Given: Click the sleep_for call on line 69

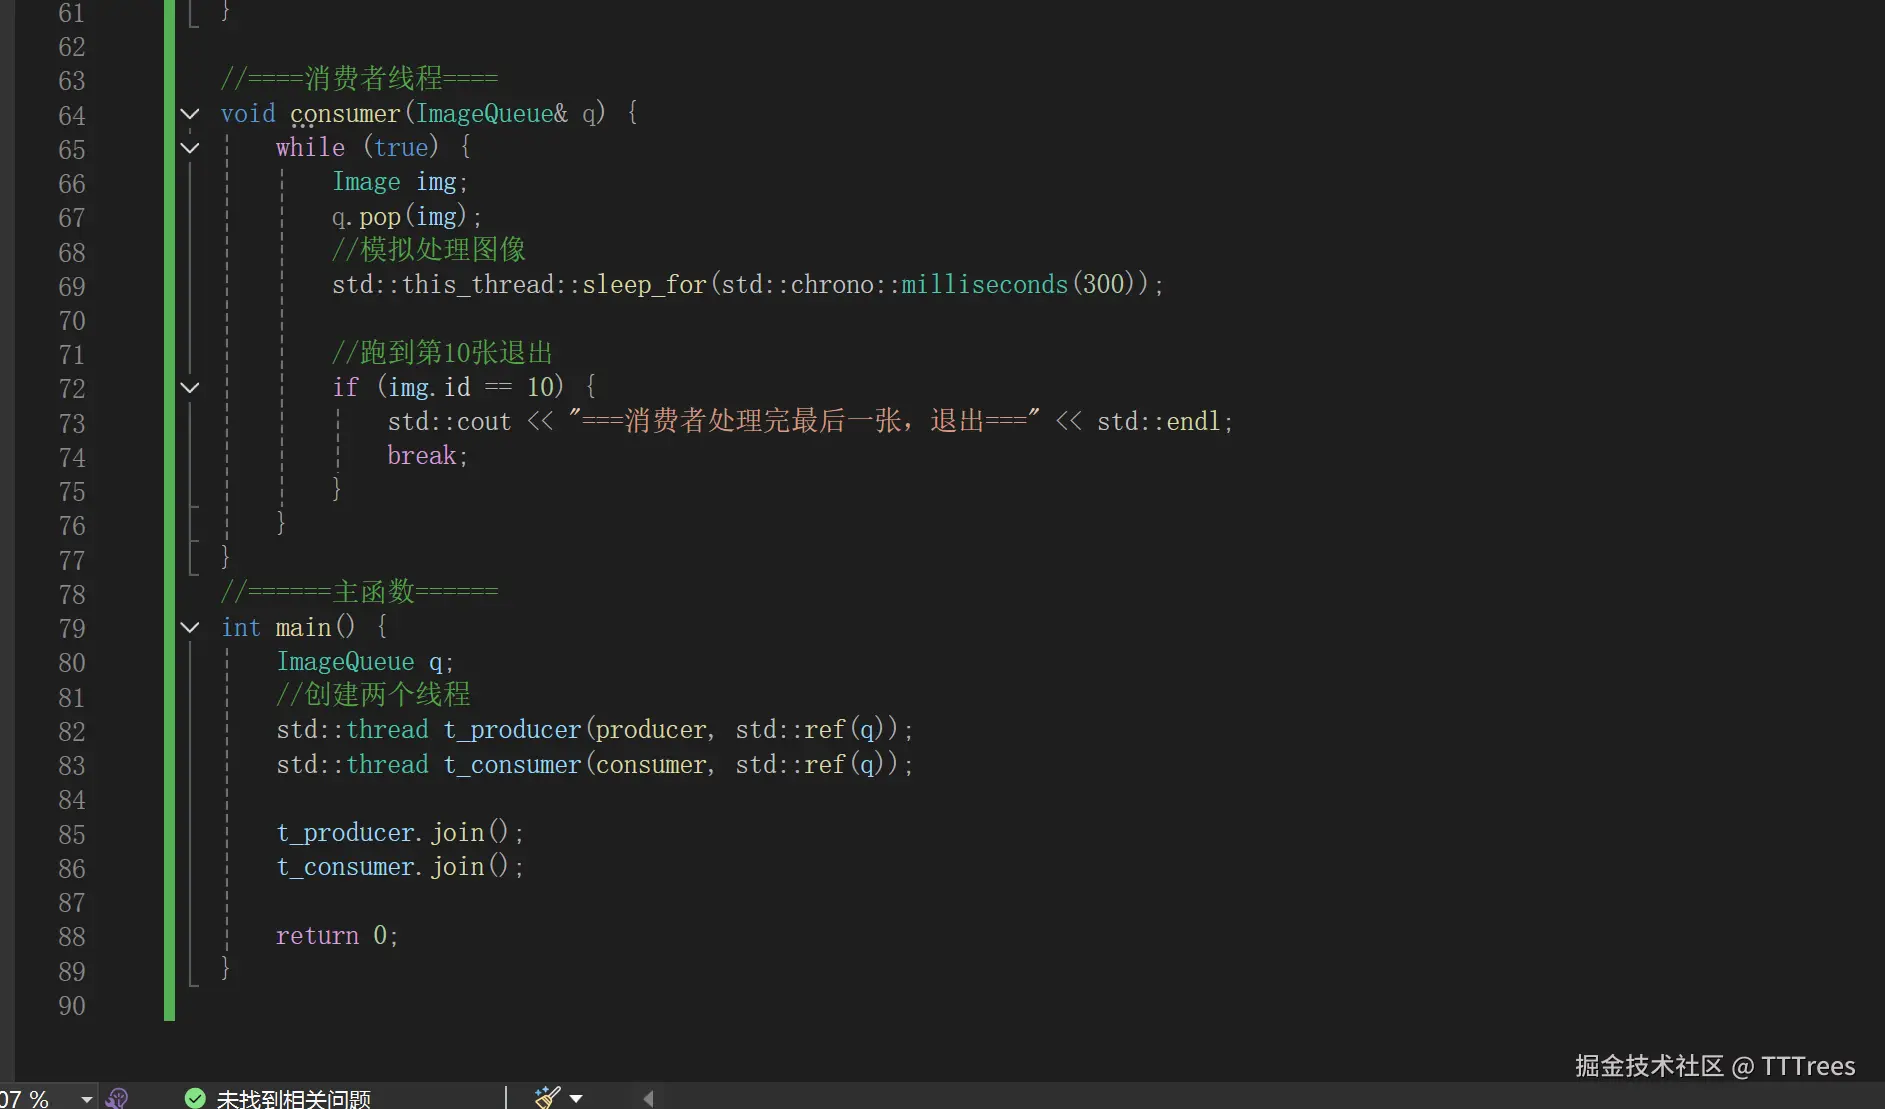Looking at the screenshot, I should pyautogui.click(x=645, y=285).
